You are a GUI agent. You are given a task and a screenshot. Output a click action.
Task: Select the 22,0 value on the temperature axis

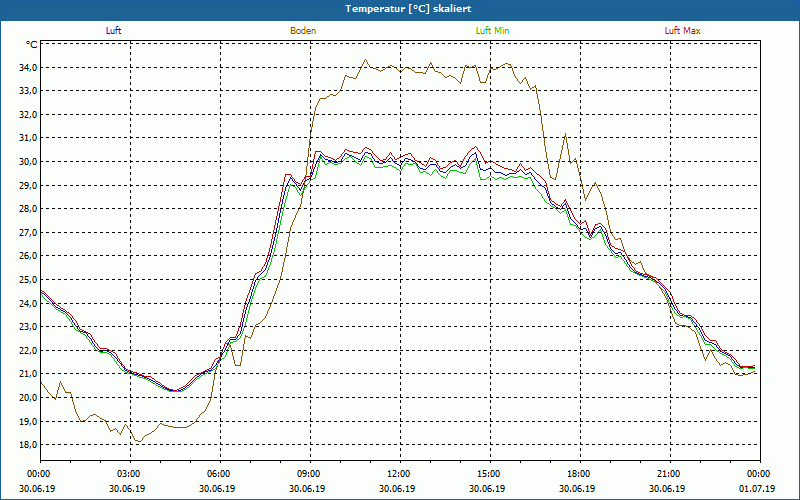pyautogui.click(x=28, y=351)
